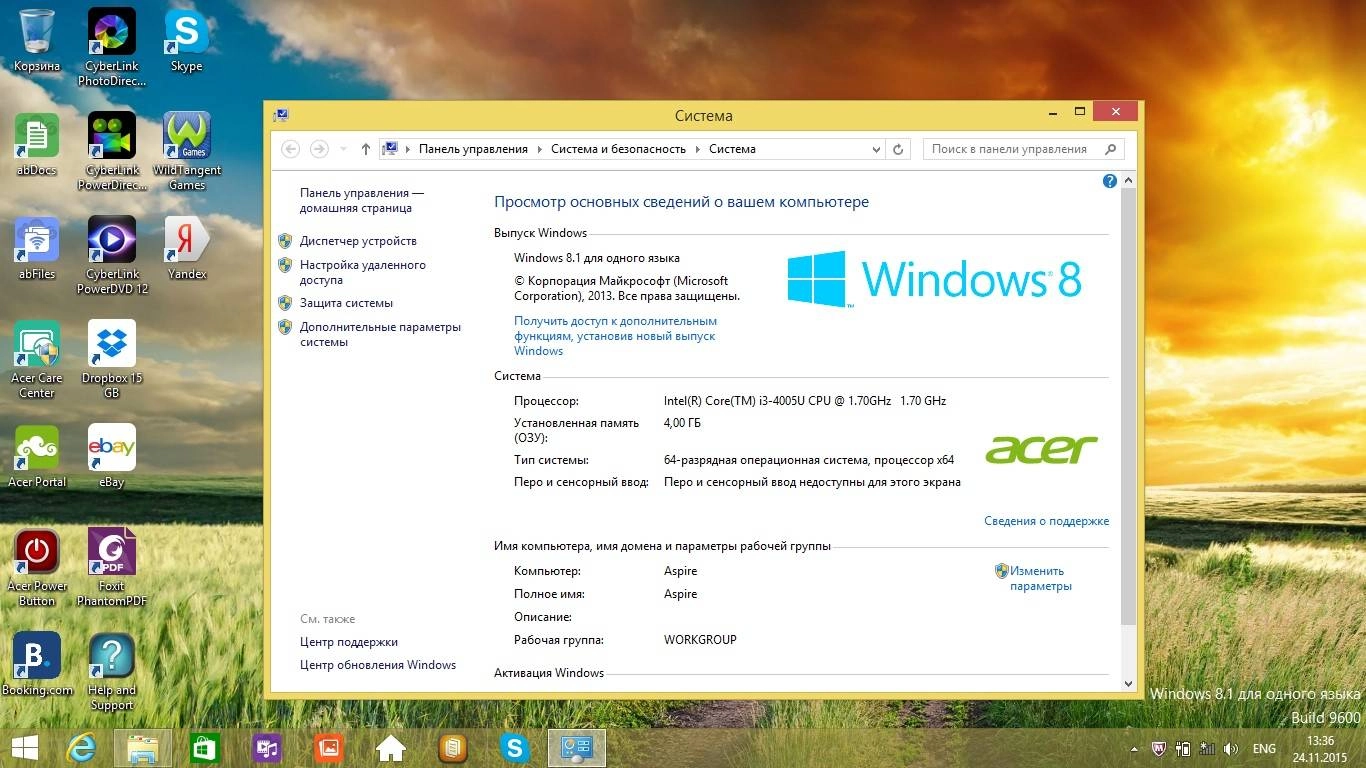Switch the ENG input language indicator

pos(1264,749)
